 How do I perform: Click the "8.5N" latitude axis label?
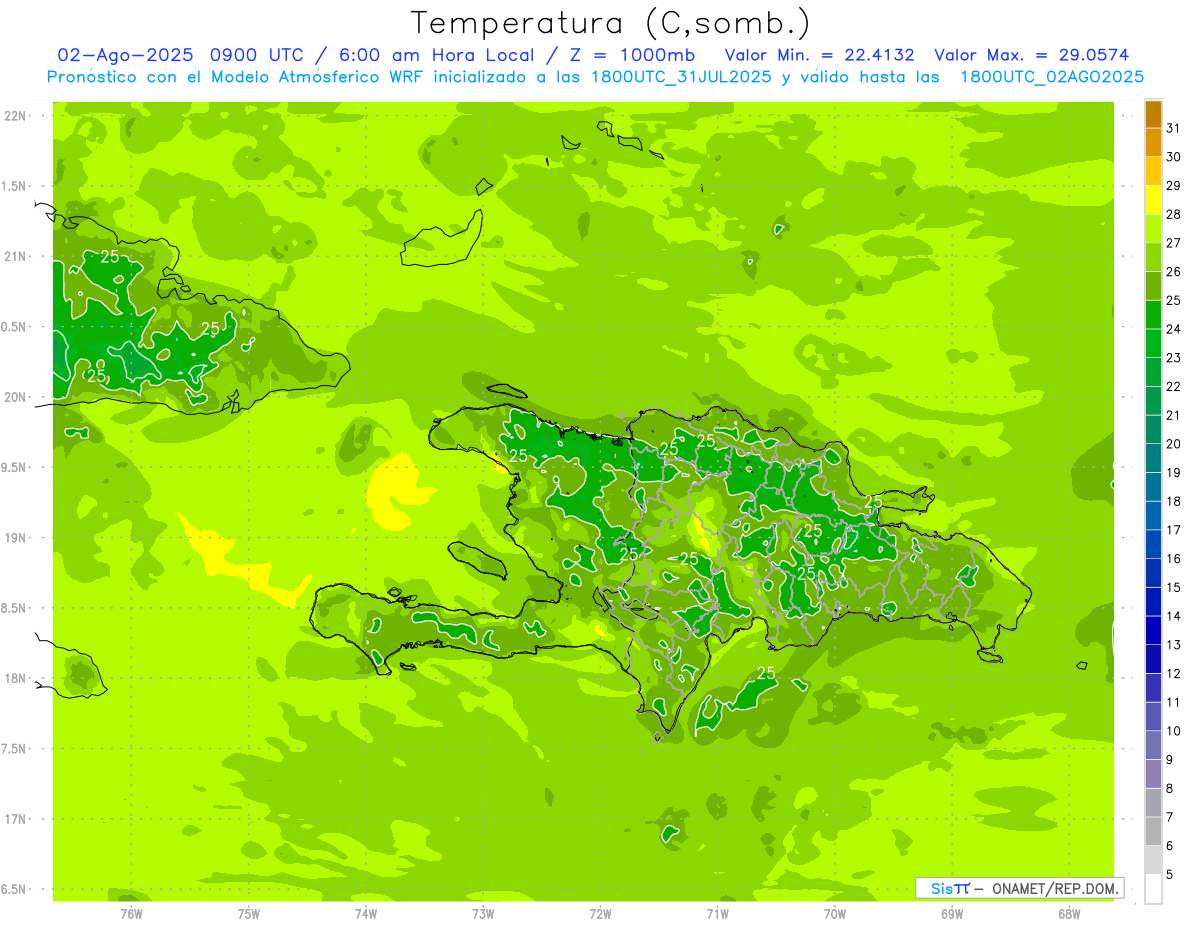click(14, 608)
